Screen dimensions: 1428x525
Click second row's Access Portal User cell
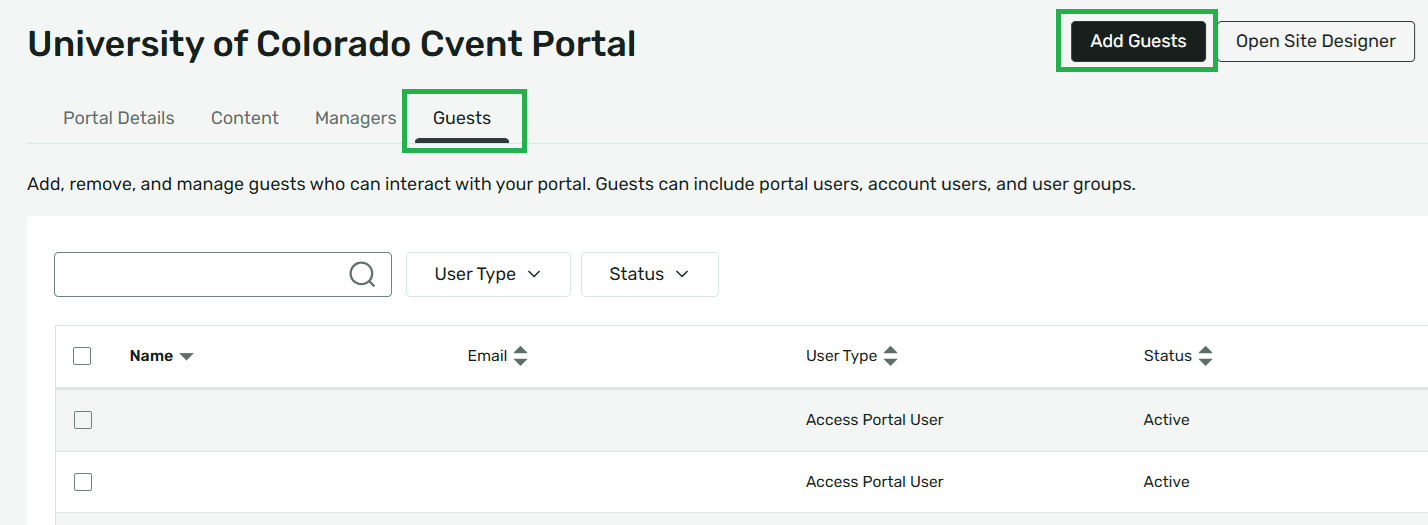click(875, 482)
